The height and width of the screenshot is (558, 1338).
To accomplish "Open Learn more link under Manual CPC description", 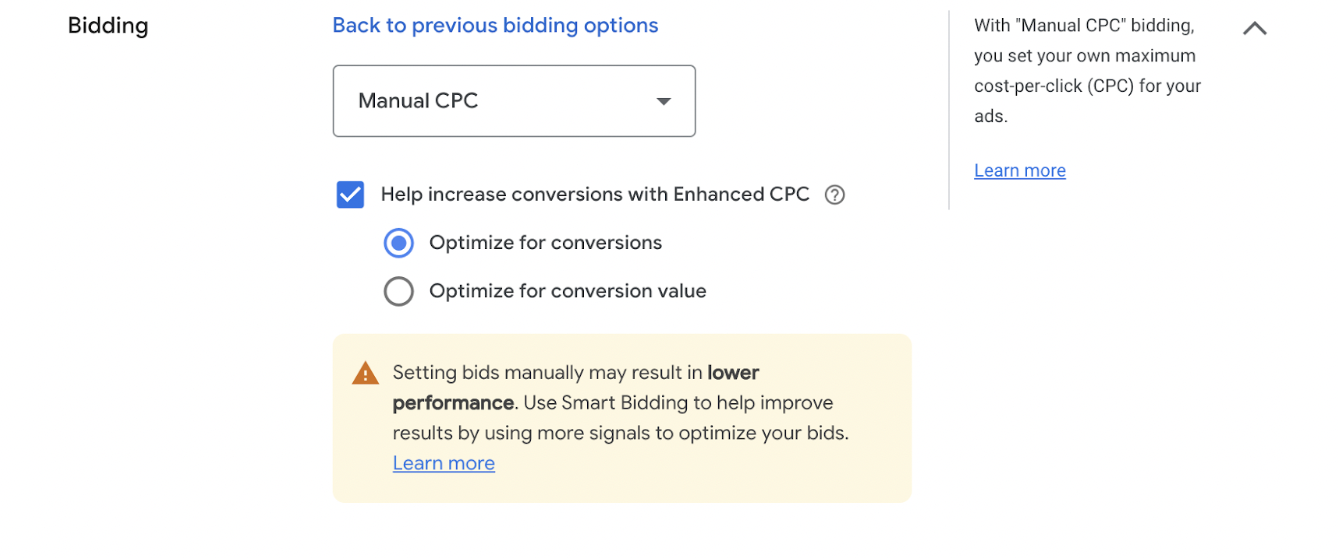I will point(1020,170).
